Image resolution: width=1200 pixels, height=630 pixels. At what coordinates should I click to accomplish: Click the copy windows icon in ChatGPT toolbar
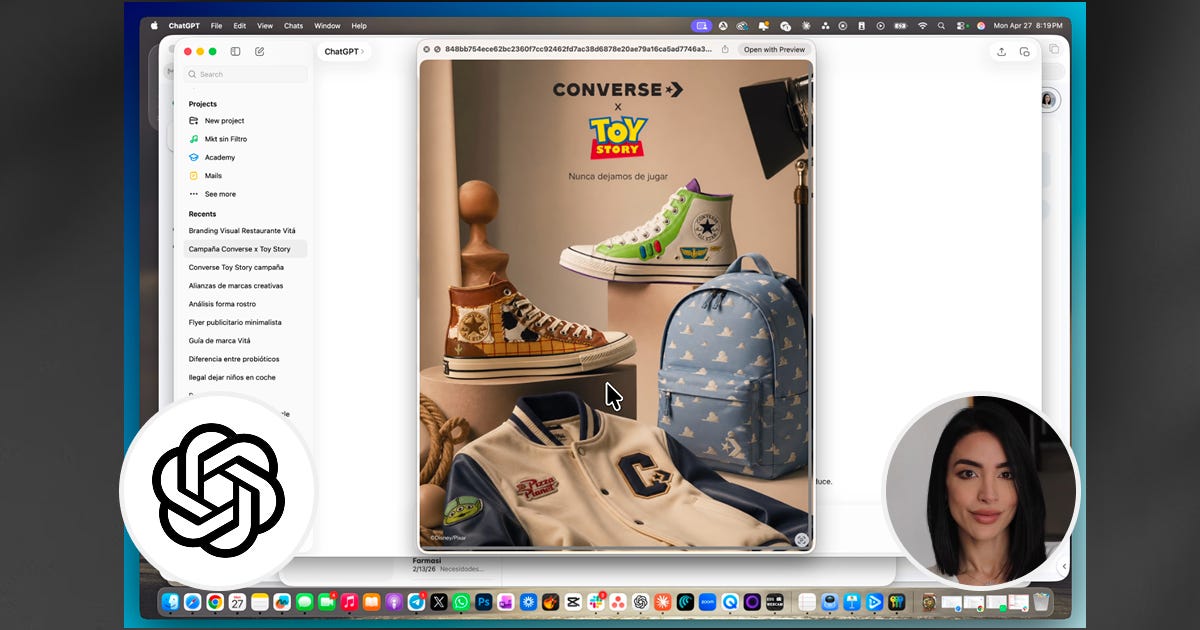1024,51
